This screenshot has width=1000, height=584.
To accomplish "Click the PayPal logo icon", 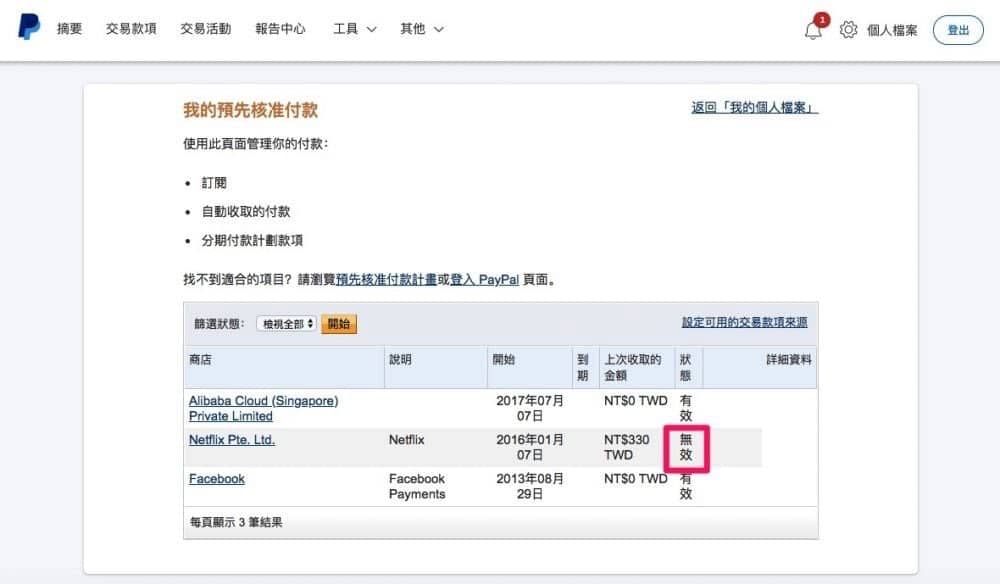I will point(29,27).
